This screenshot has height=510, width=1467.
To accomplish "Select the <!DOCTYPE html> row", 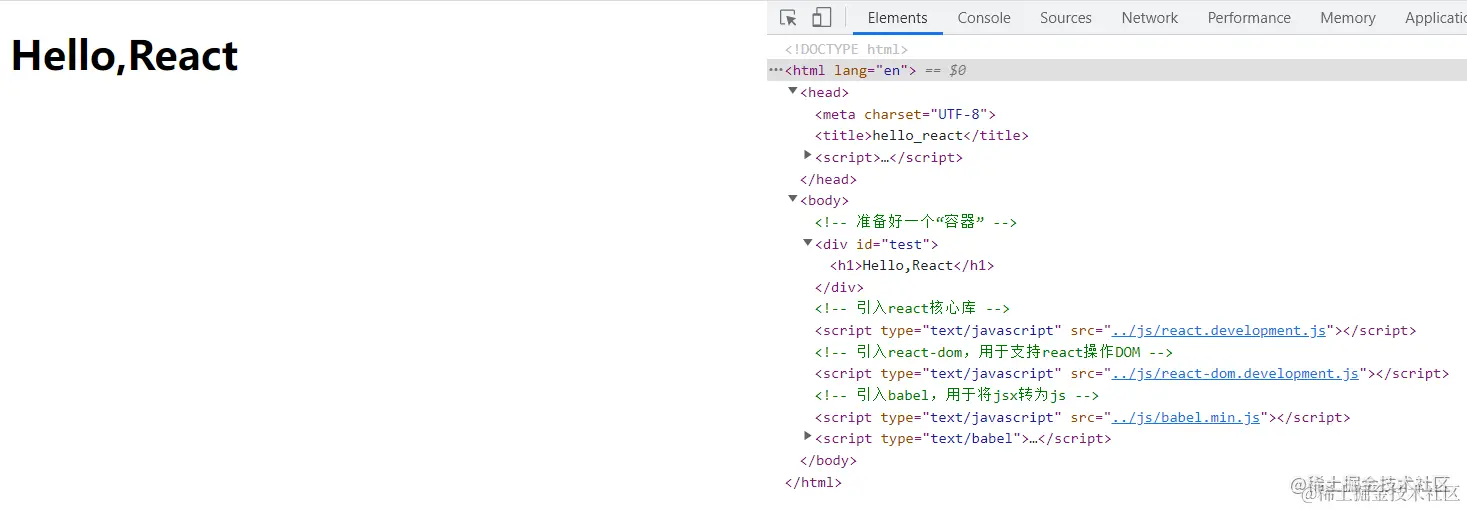I will (x=846, y=49).
